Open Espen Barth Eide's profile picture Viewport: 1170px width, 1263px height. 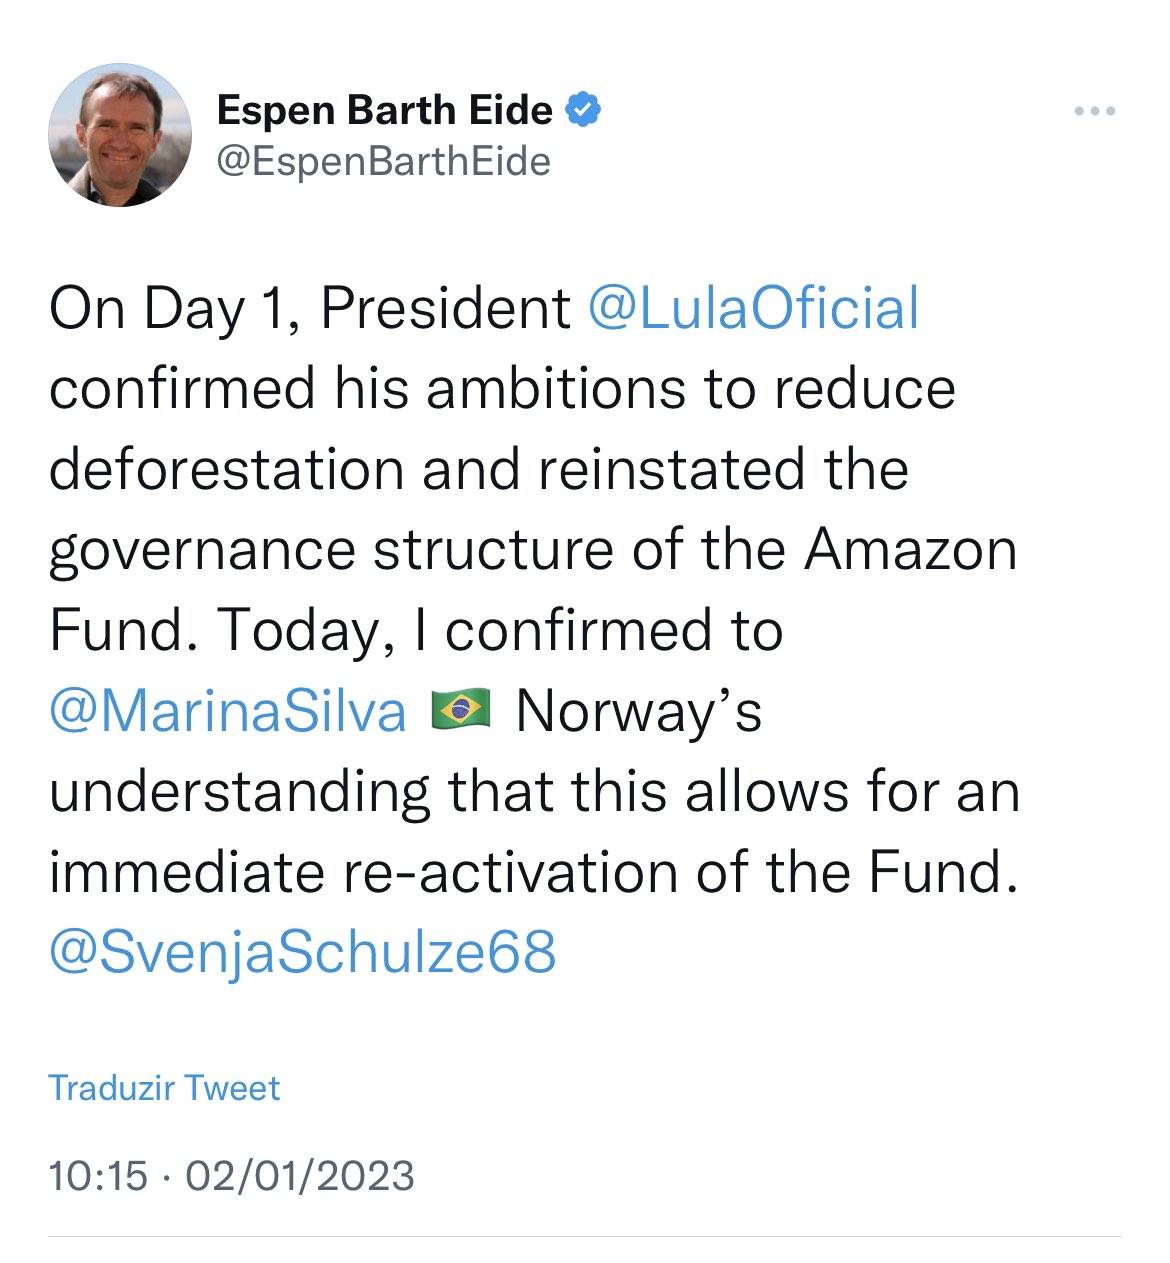tap(120, 135)
